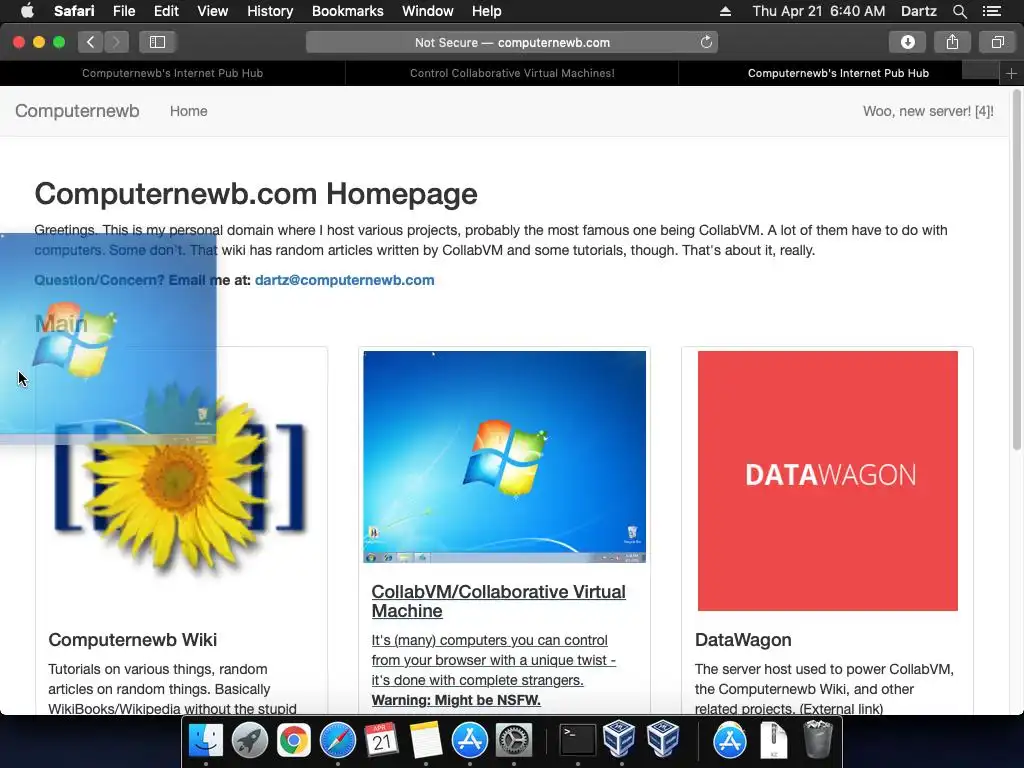Image resolution: width=1024 pixels, height=768 pixels.
Task: Select the active Computernewb's Internet Pub Hub tab
Action: pos(839,73)
